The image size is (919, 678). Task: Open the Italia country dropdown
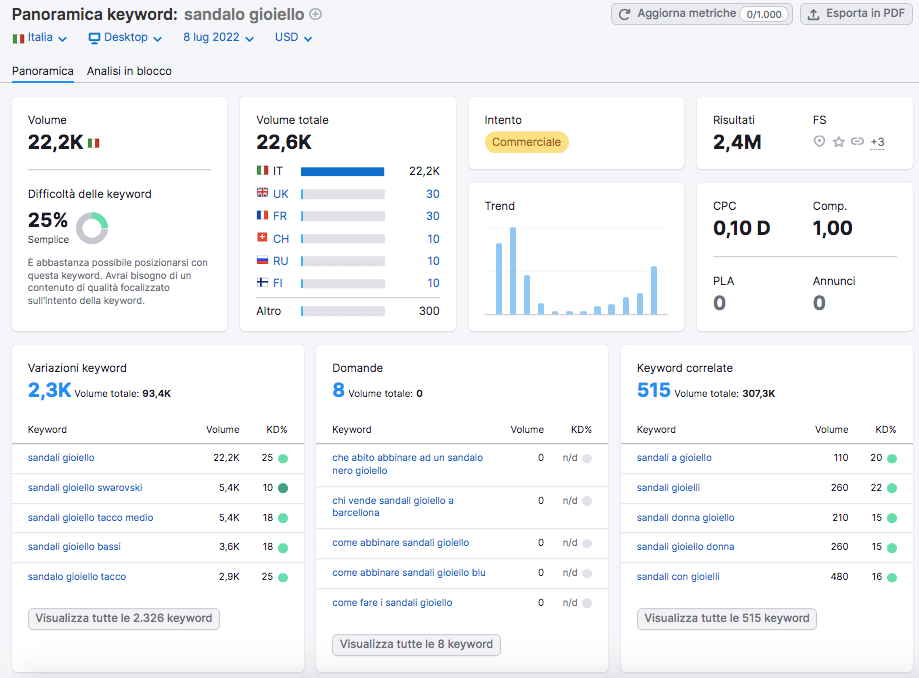pyautogui.click(x=40, y=38)
